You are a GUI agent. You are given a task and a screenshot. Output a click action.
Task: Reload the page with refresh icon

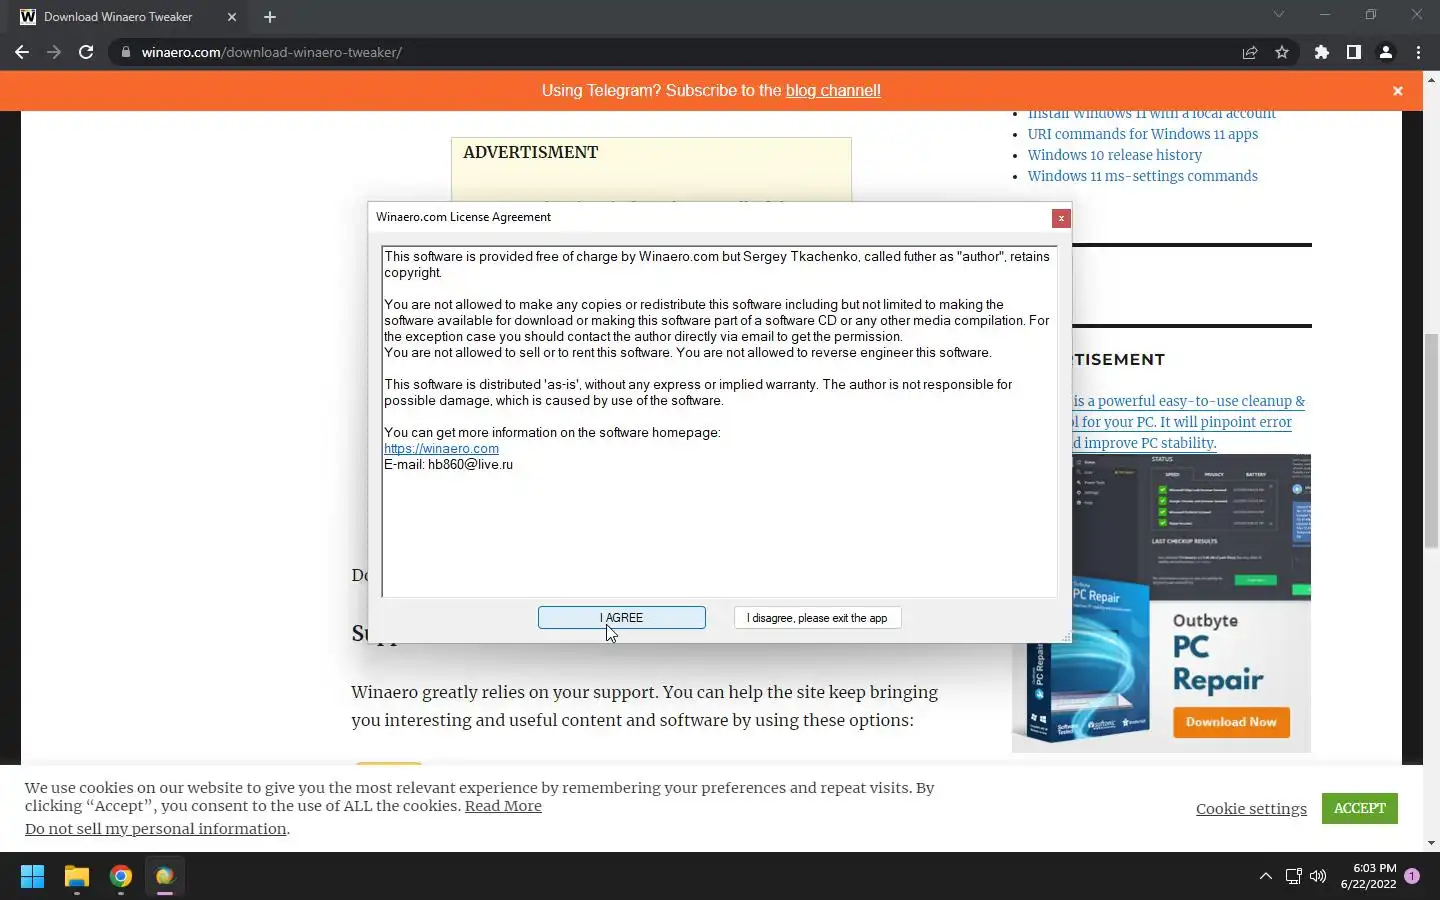[x=86, y=52]
